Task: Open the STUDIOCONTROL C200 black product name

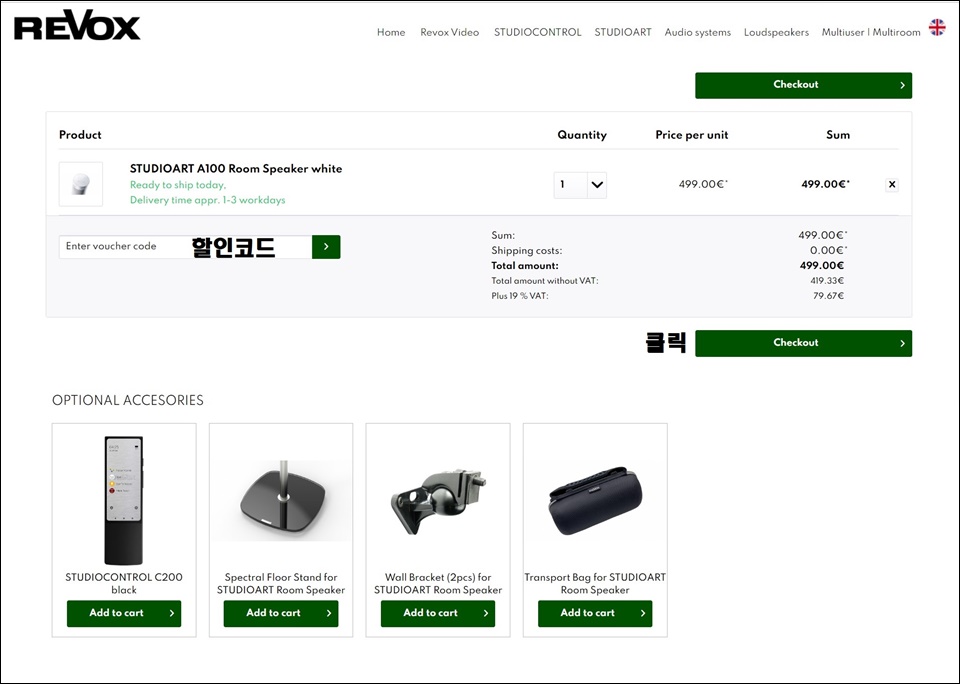Action: coord(124,584)
